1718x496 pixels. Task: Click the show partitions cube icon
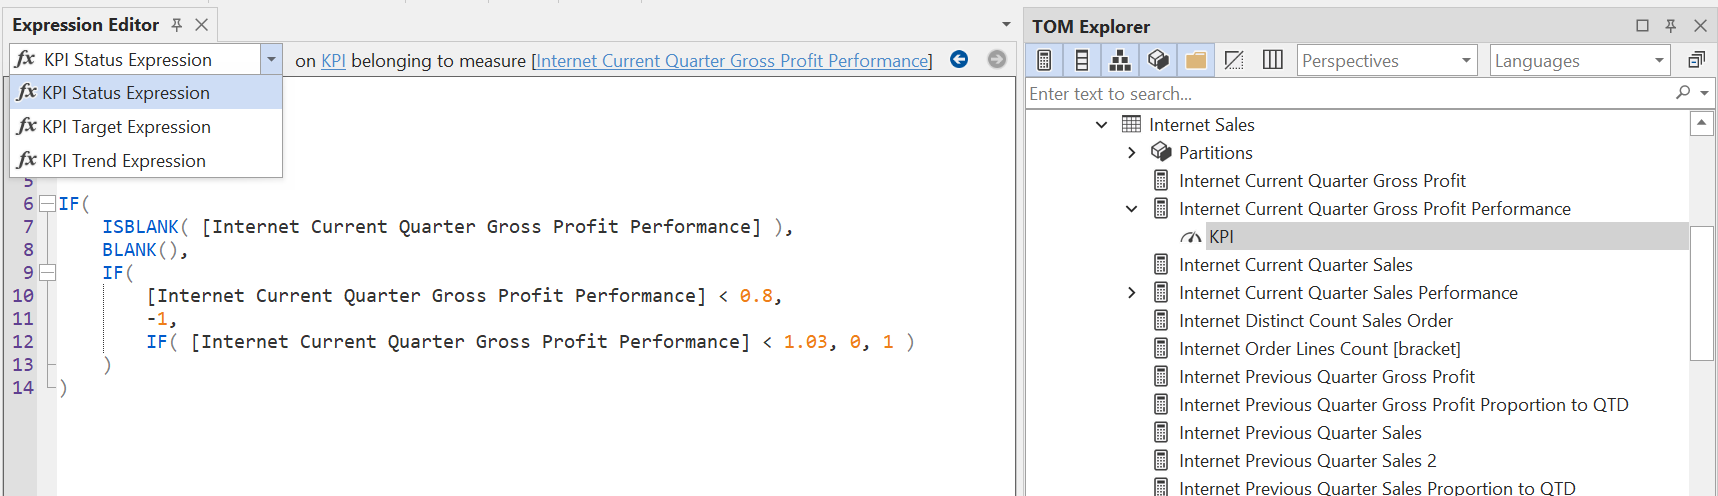1158,61
